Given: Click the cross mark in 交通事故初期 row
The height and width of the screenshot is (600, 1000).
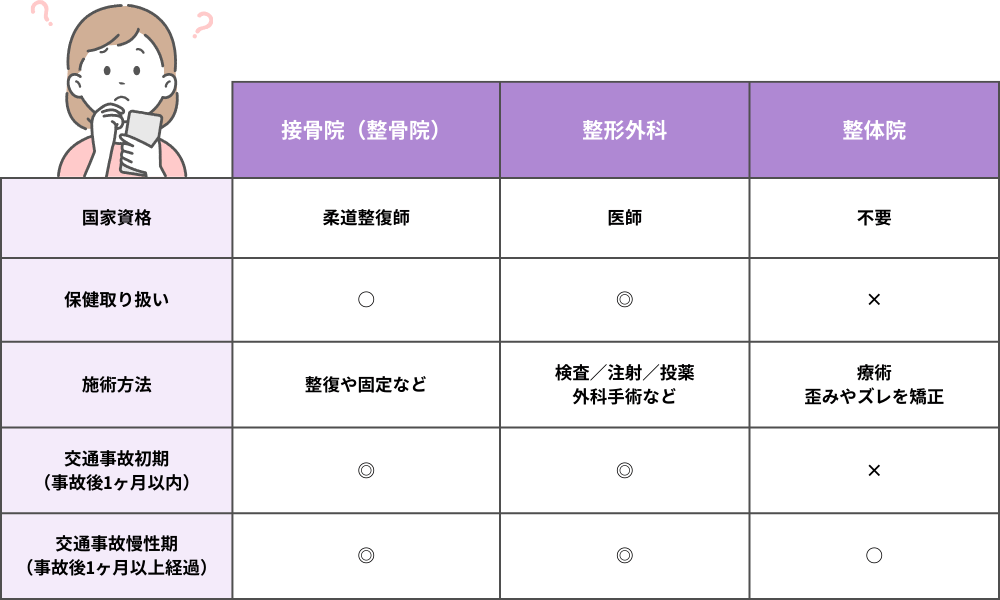Looking at the screenshot, I should coord(874,469).
